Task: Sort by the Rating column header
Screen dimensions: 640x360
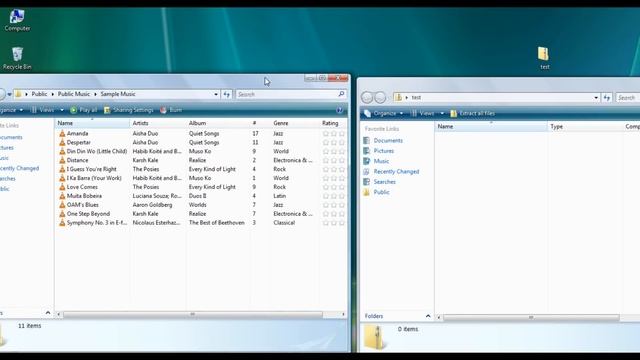Action: [x=332, y=123]
